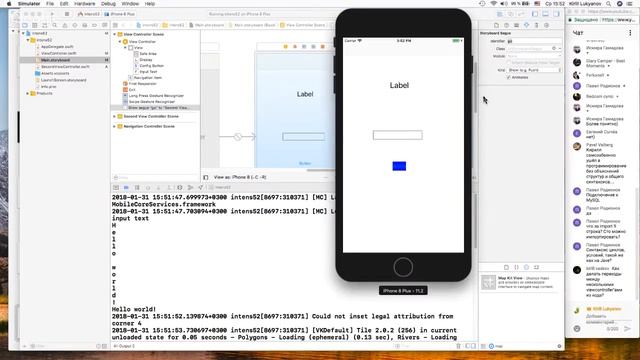Open the Kind dropdown in segue inspector
The height and width of the screenshot is (360, 640).
click(x=534, y=70)
